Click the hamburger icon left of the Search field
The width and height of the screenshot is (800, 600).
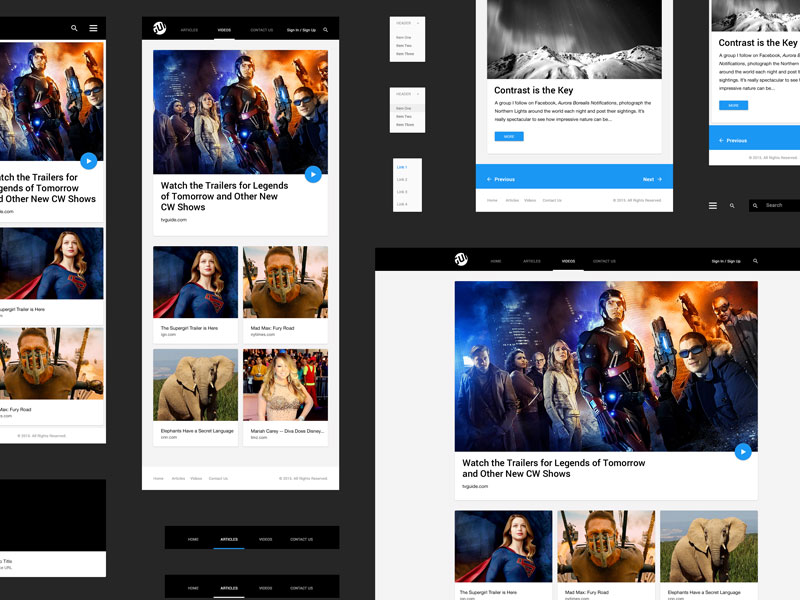point(713,205)
